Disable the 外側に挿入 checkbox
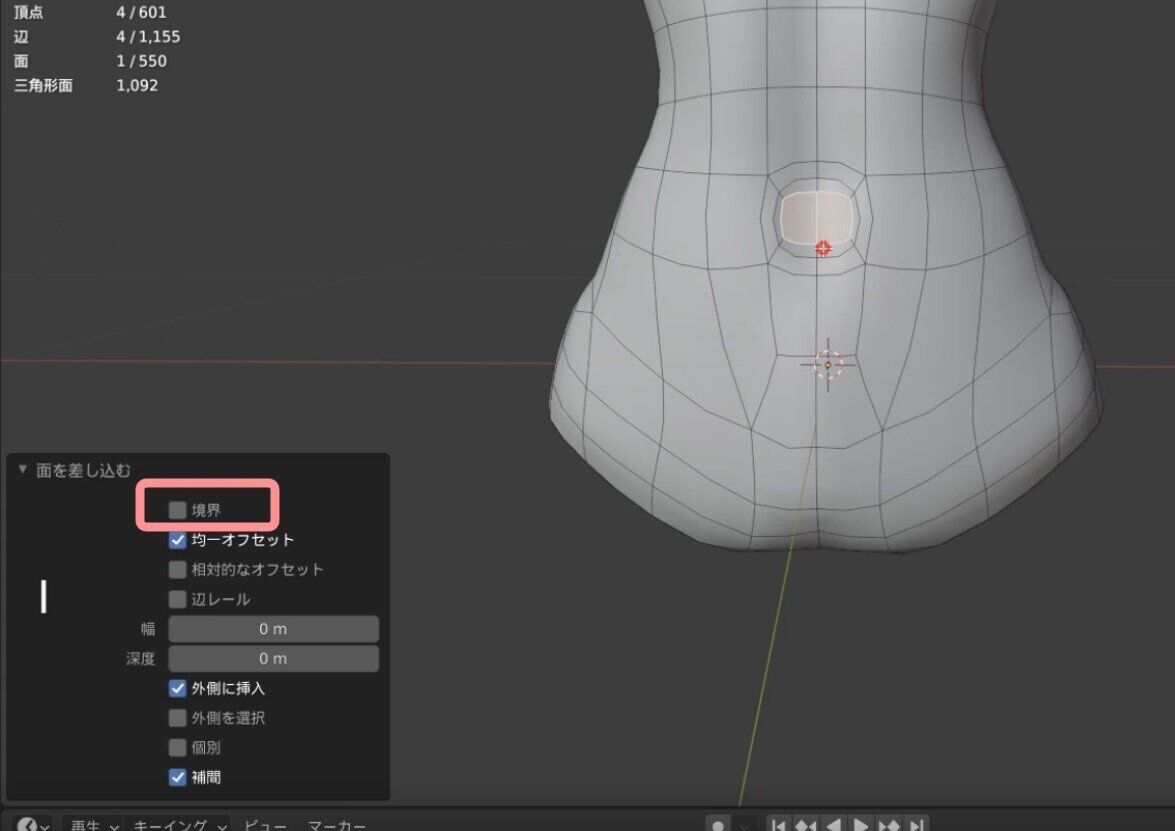The image size is (1175, 831). [x=178, y=688]
